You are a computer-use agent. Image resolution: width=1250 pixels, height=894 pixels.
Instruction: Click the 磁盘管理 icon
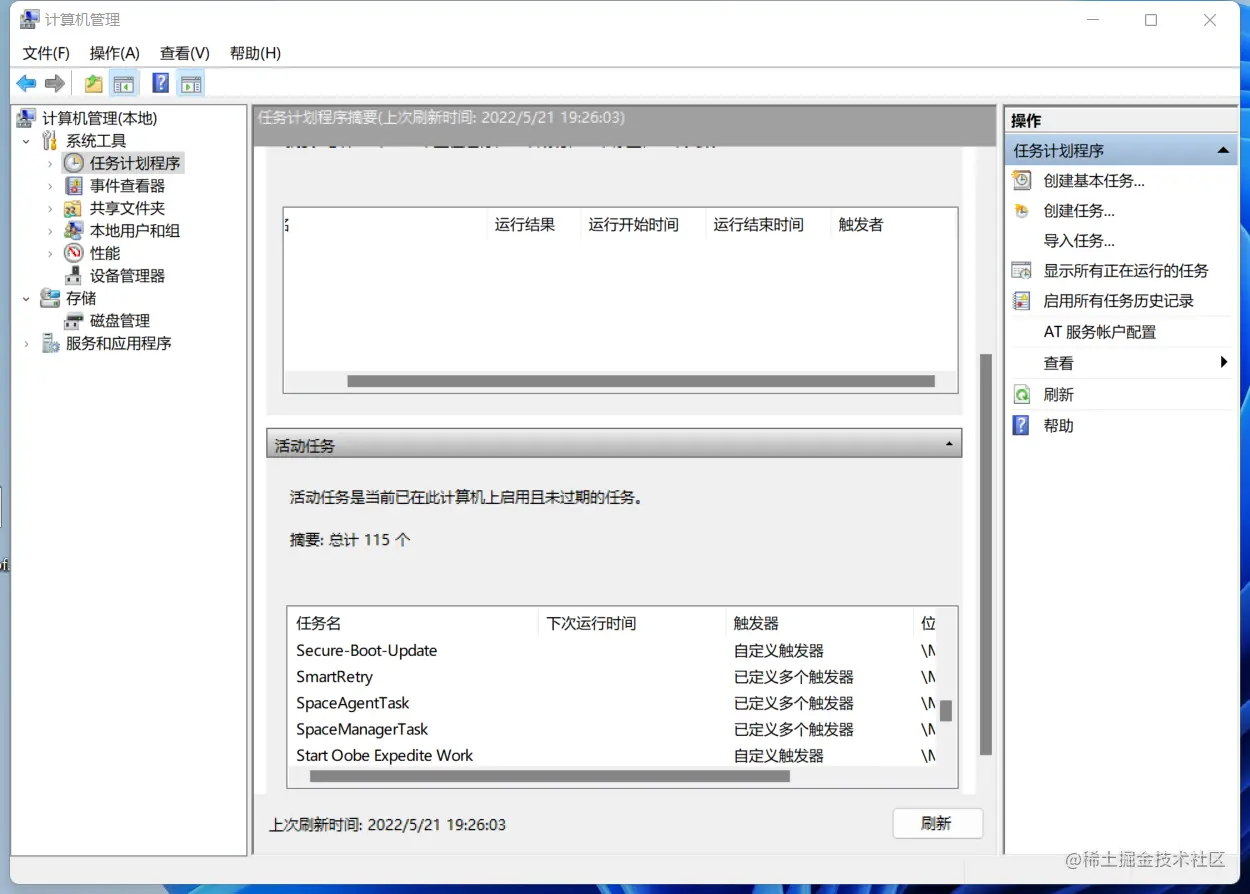point(73,321)
